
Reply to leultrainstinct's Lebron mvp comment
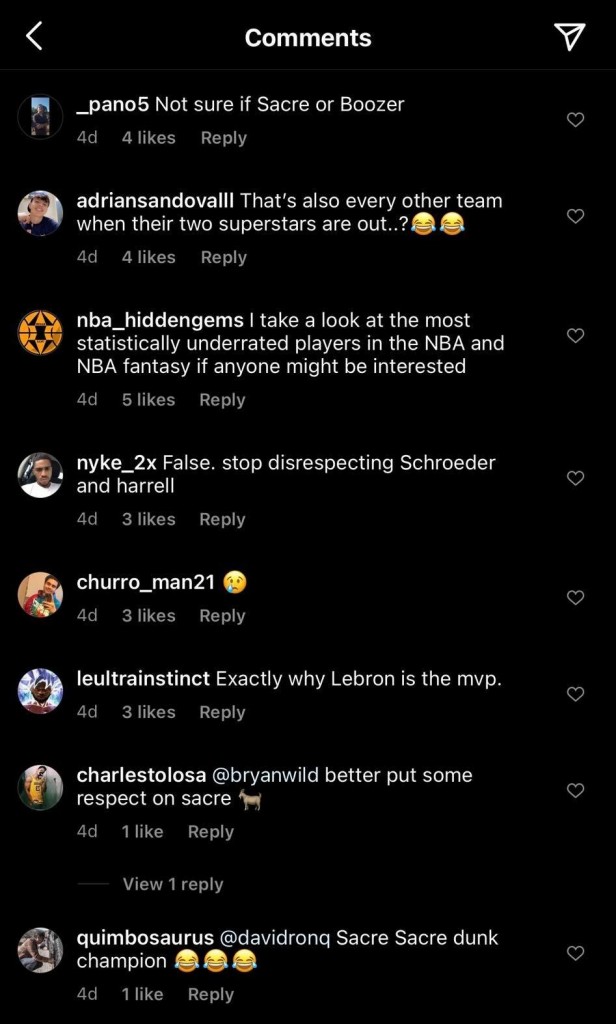coord(222,712)
